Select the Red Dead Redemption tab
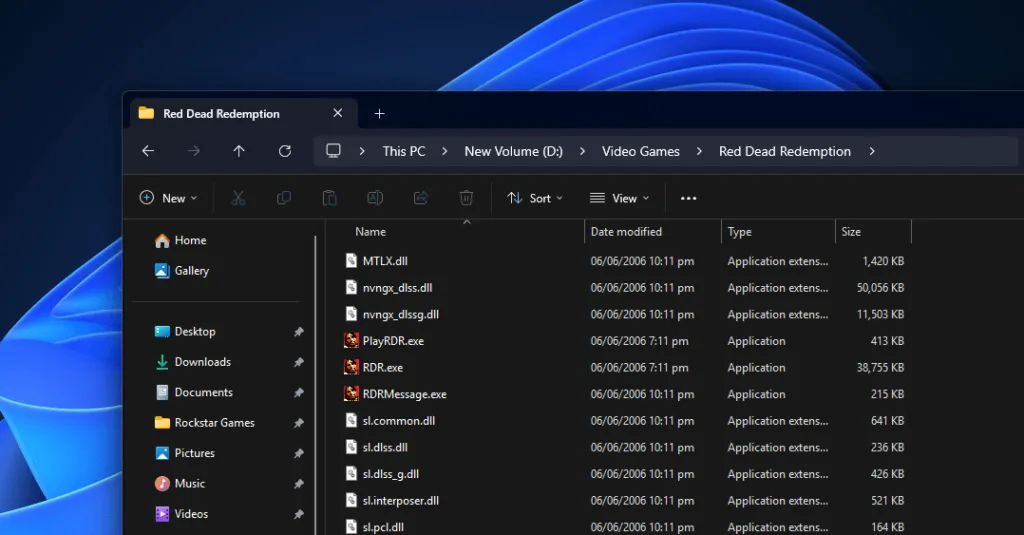Image resolution: width=1024 pixels, height=535 pixels. [x=244, y=114]
